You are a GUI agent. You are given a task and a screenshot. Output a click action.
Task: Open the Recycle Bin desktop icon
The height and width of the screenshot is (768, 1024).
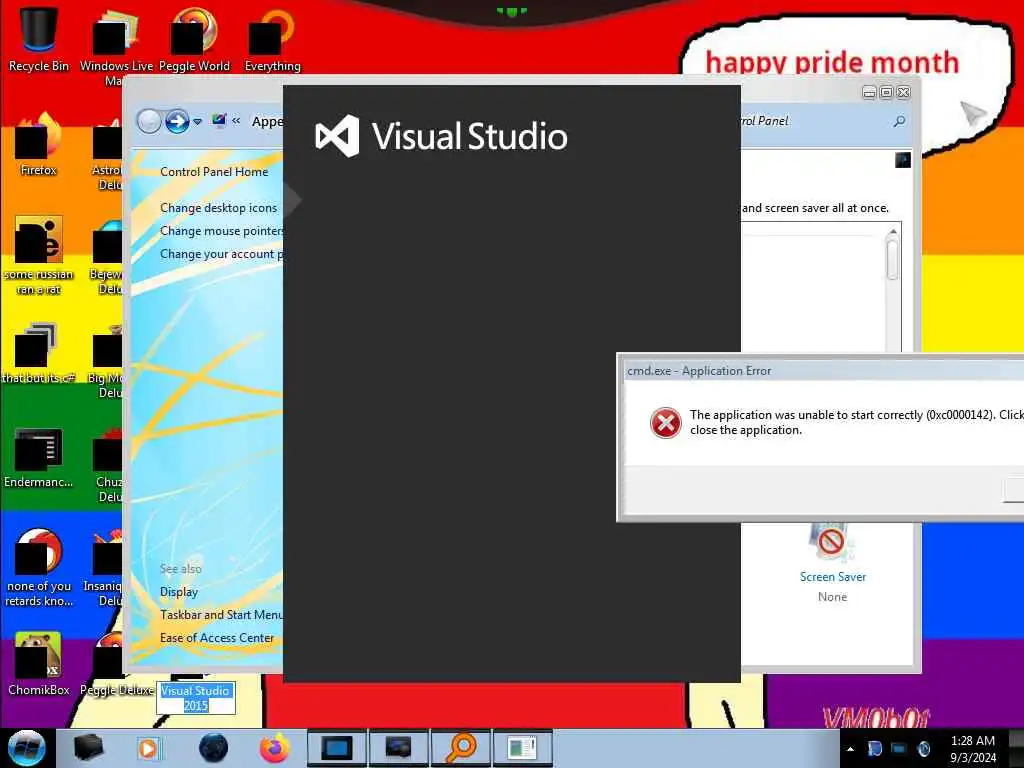[39, 39]
